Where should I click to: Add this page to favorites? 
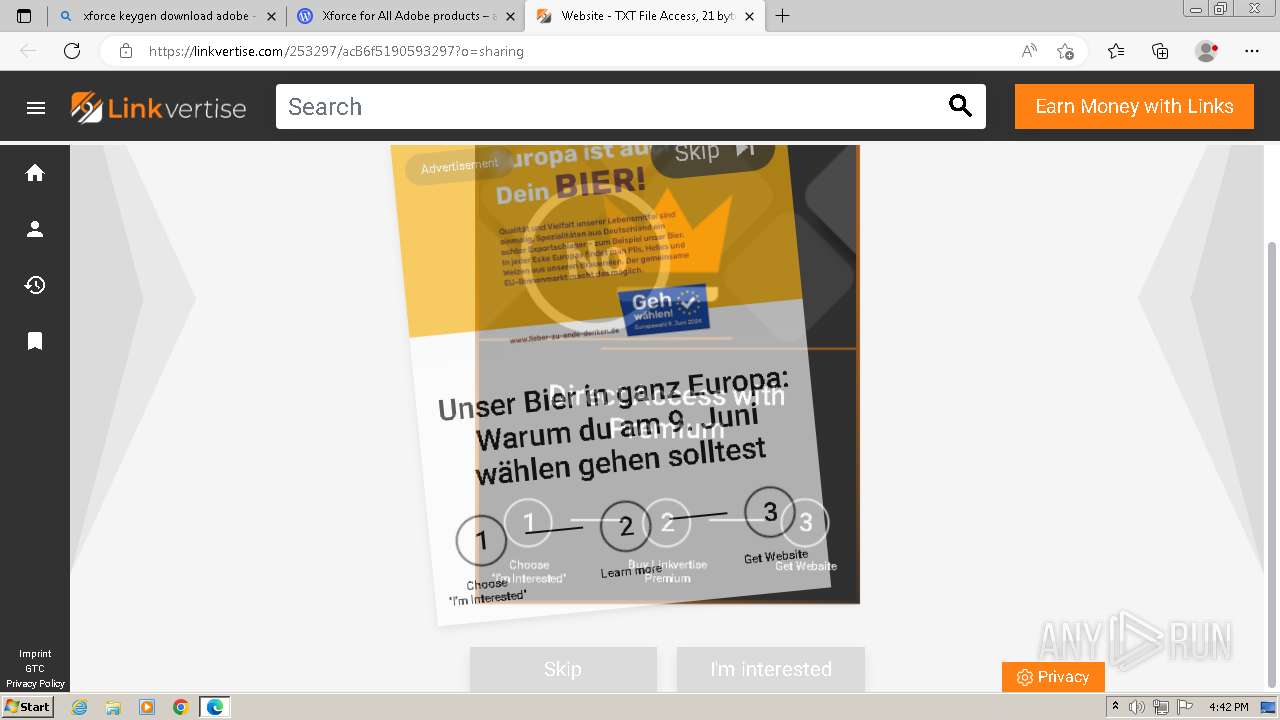pos(1065,51)
